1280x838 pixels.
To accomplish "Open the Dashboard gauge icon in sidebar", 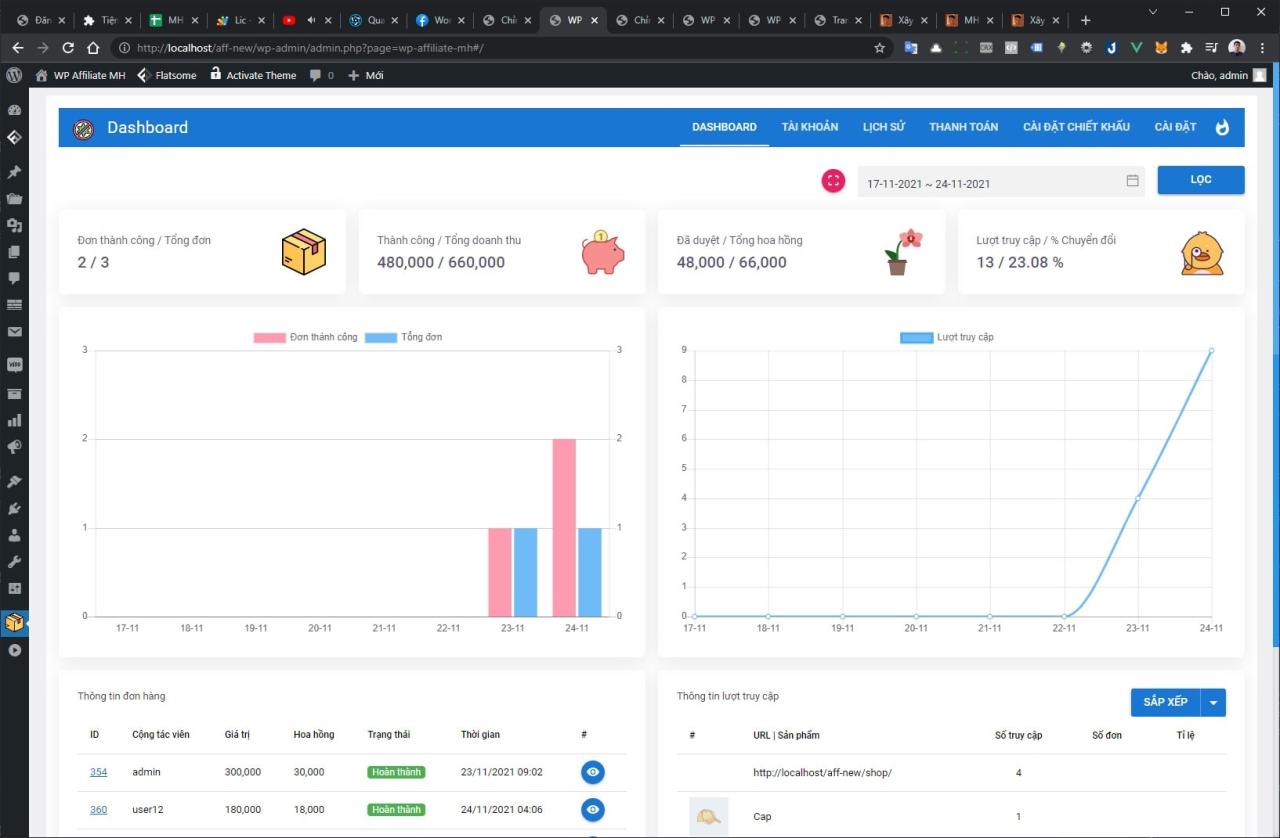I will point(14,109).
